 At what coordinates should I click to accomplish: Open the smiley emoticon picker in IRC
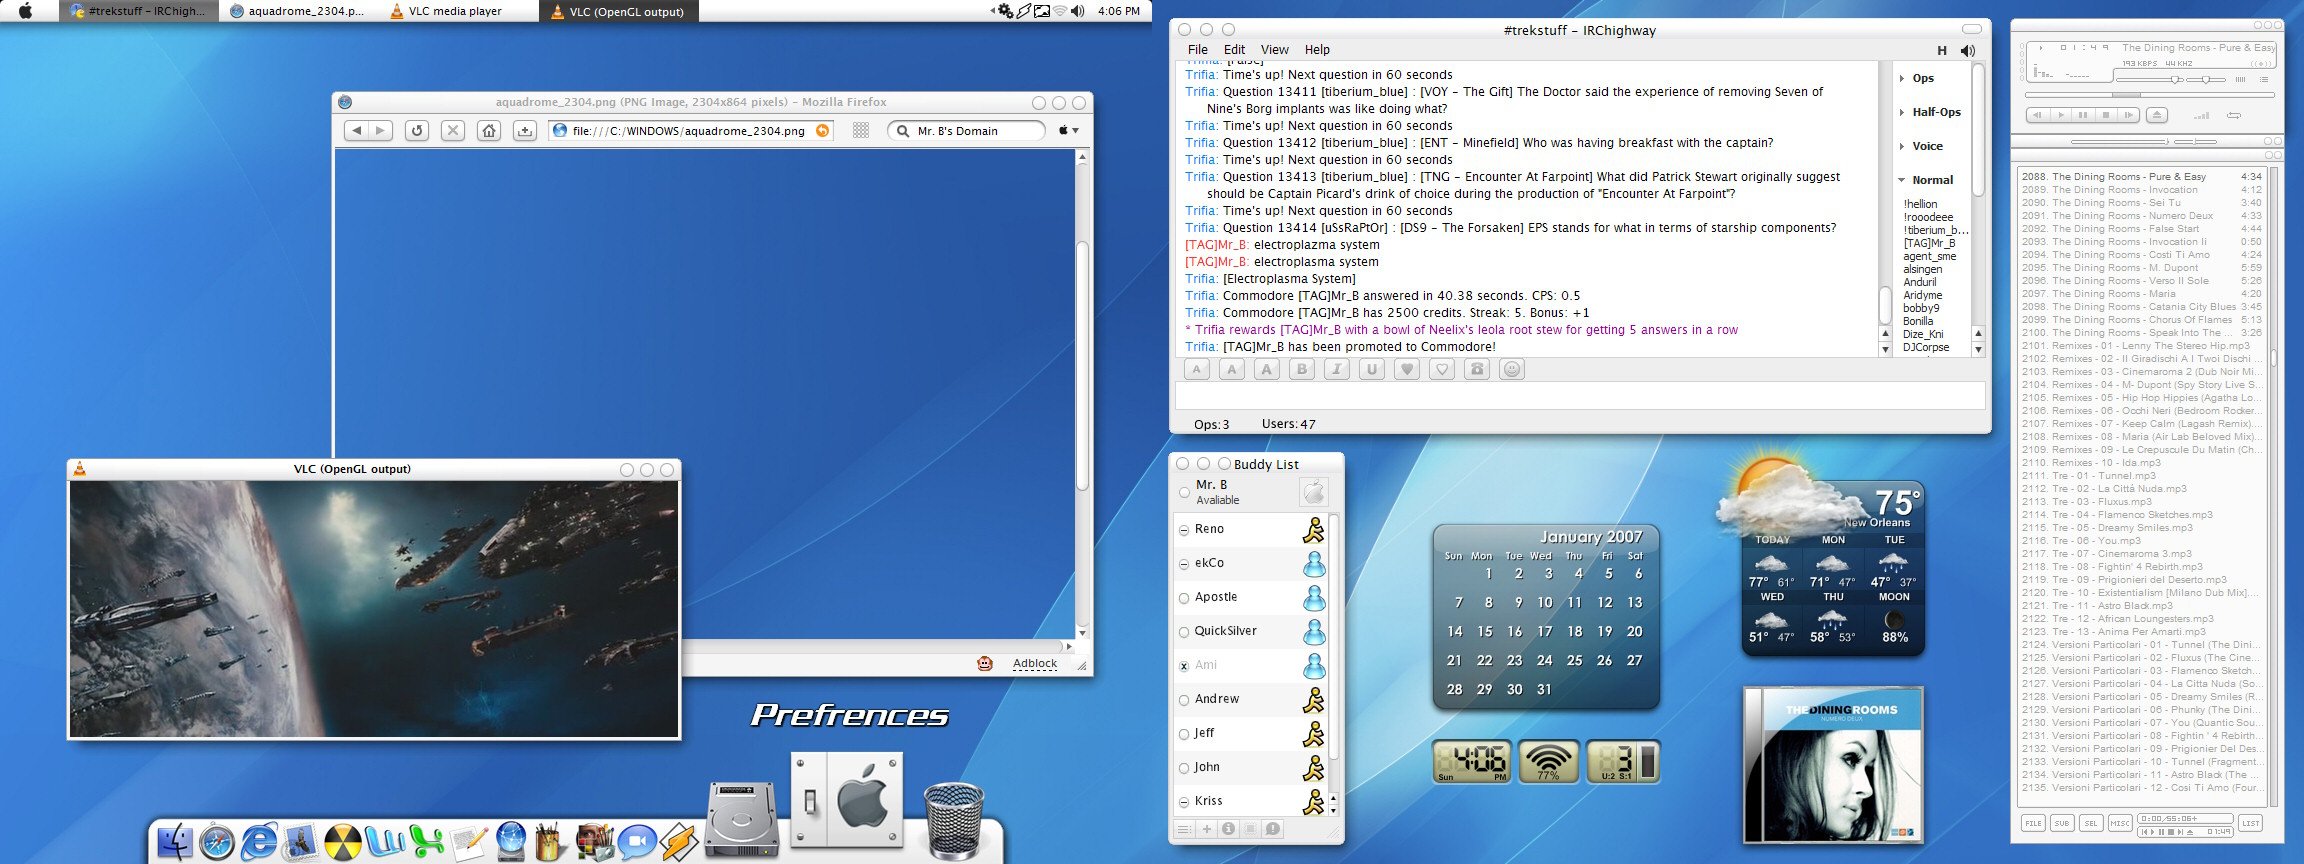(1512, 369)
